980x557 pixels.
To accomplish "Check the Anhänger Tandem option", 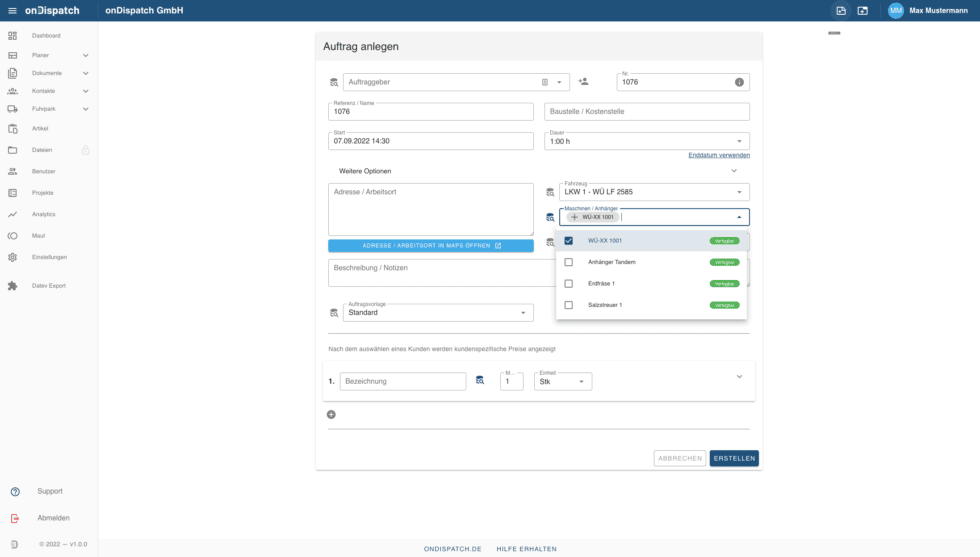I will pos(569,262).
